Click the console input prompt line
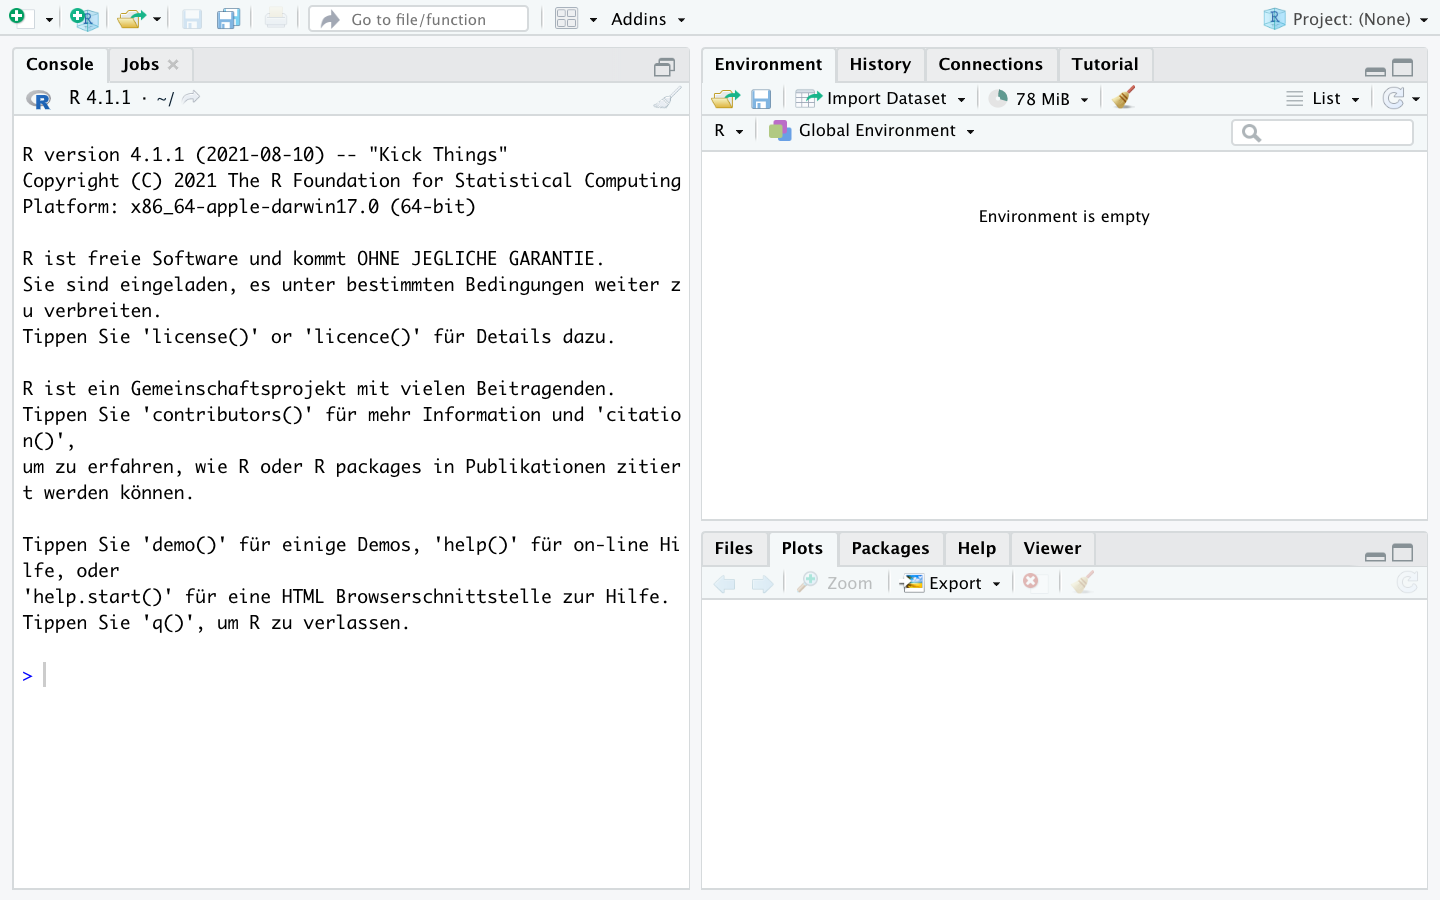Image resolution: width=1440 pixels, height=900 pixels. point(351,675)
